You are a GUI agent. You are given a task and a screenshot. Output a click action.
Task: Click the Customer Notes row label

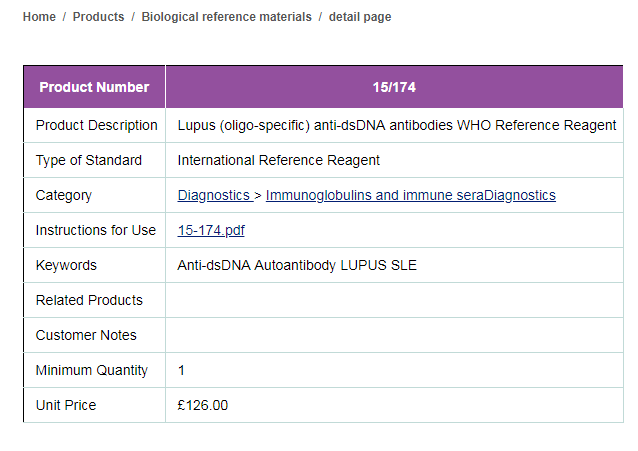point(86,336)
